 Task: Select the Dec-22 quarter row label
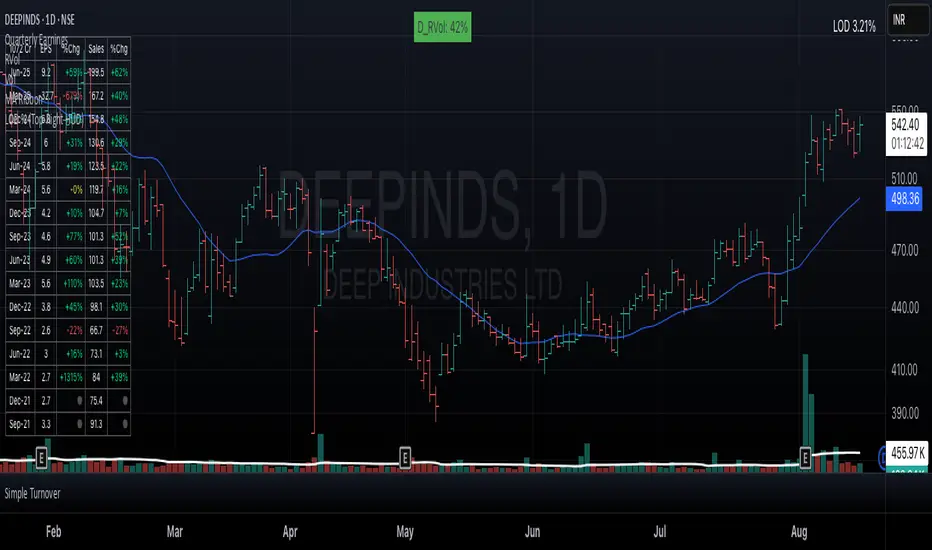(x=20, y=307)
